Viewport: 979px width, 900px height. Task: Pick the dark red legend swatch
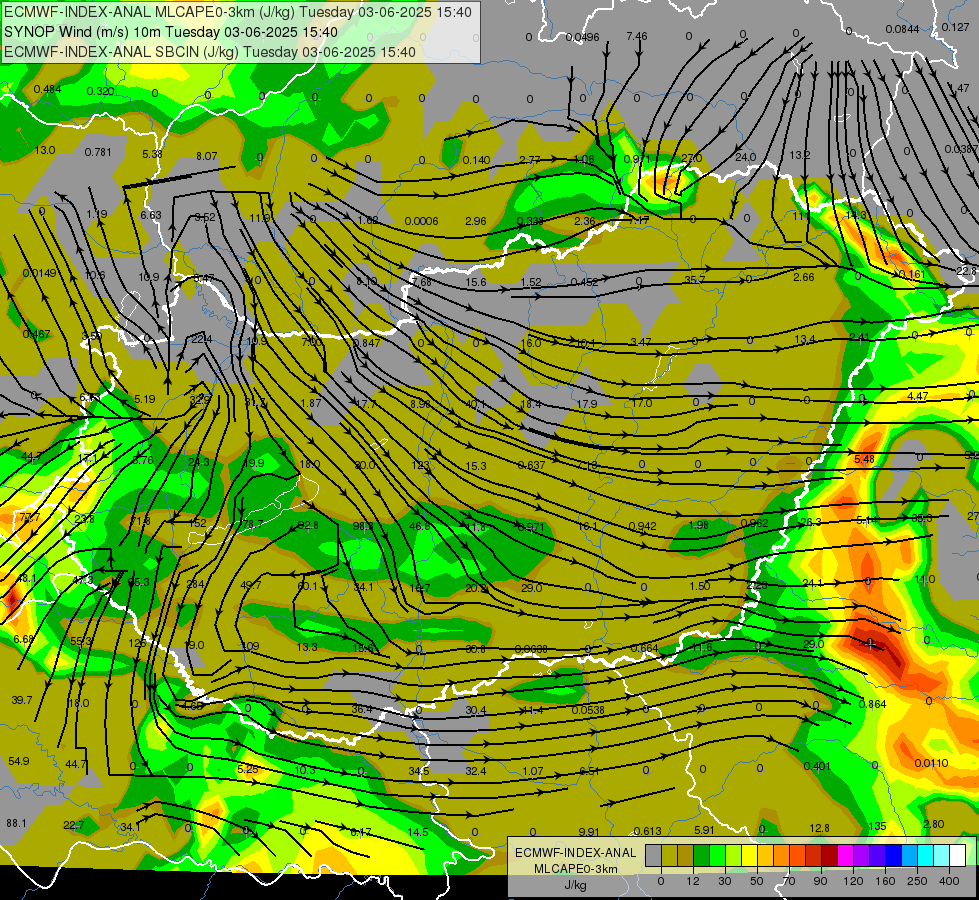coord(829,855)
